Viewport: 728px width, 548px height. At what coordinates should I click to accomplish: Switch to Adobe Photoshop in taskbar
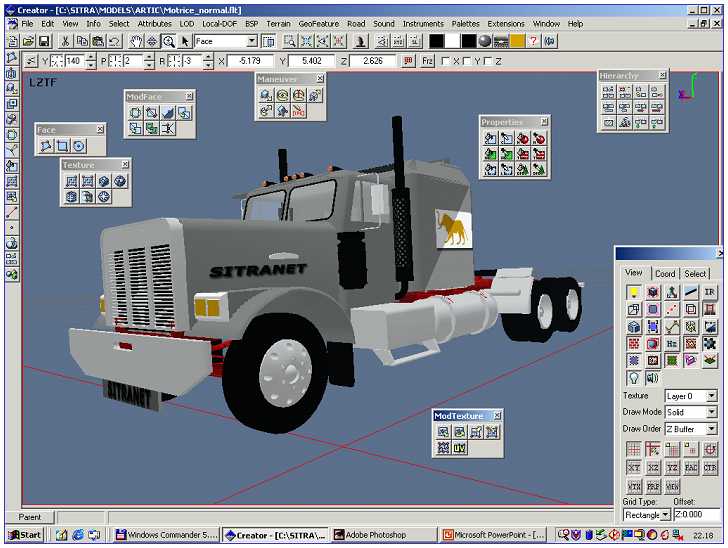(384, 535)
